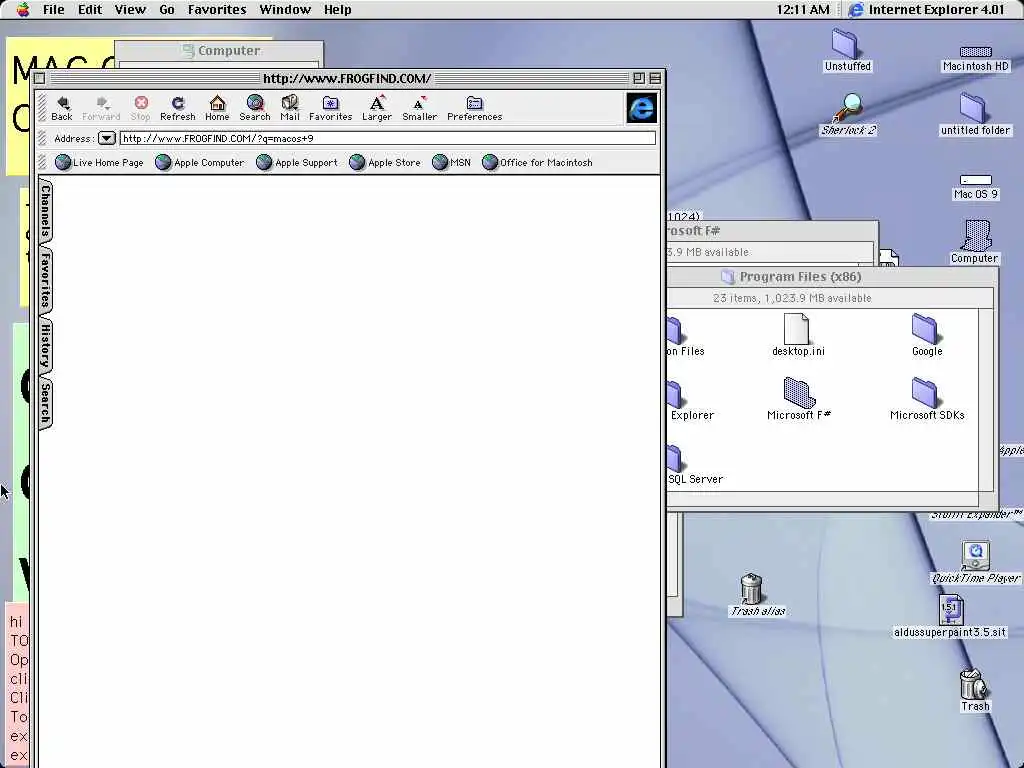Select the Sherlock 2 desktop icon
1024x768 pixels.
(848, 115)
